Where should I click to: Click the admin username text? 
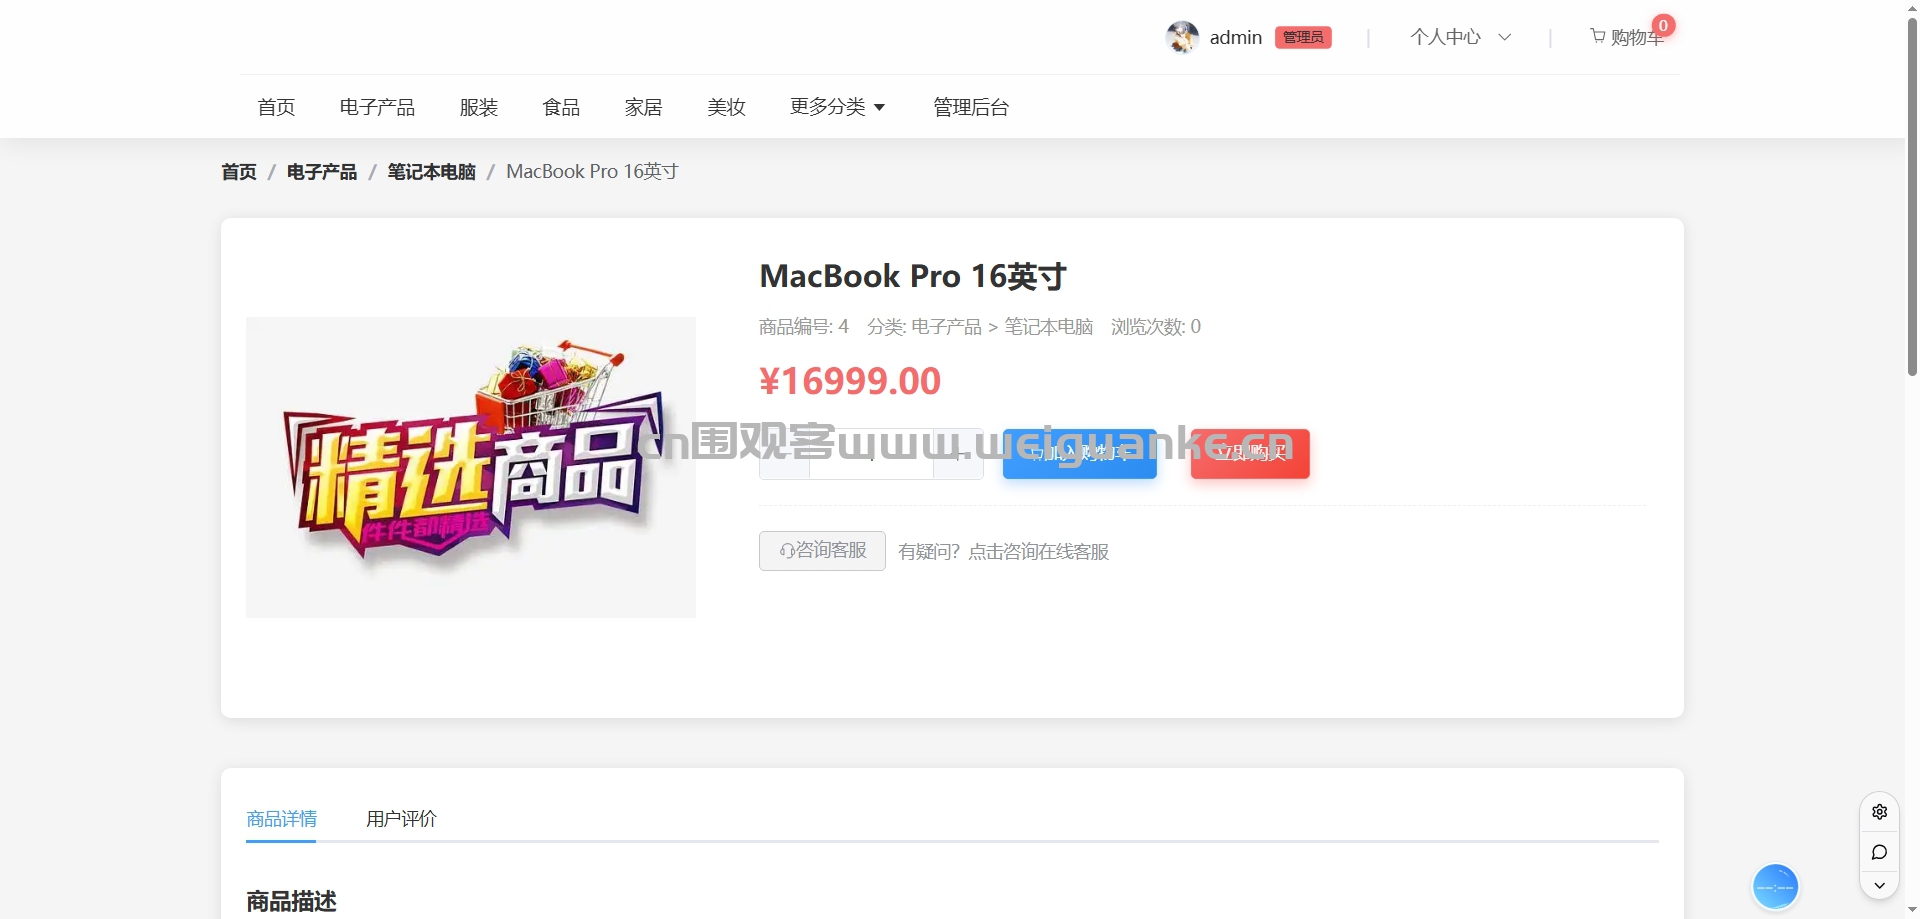[x=1236, y=37]
